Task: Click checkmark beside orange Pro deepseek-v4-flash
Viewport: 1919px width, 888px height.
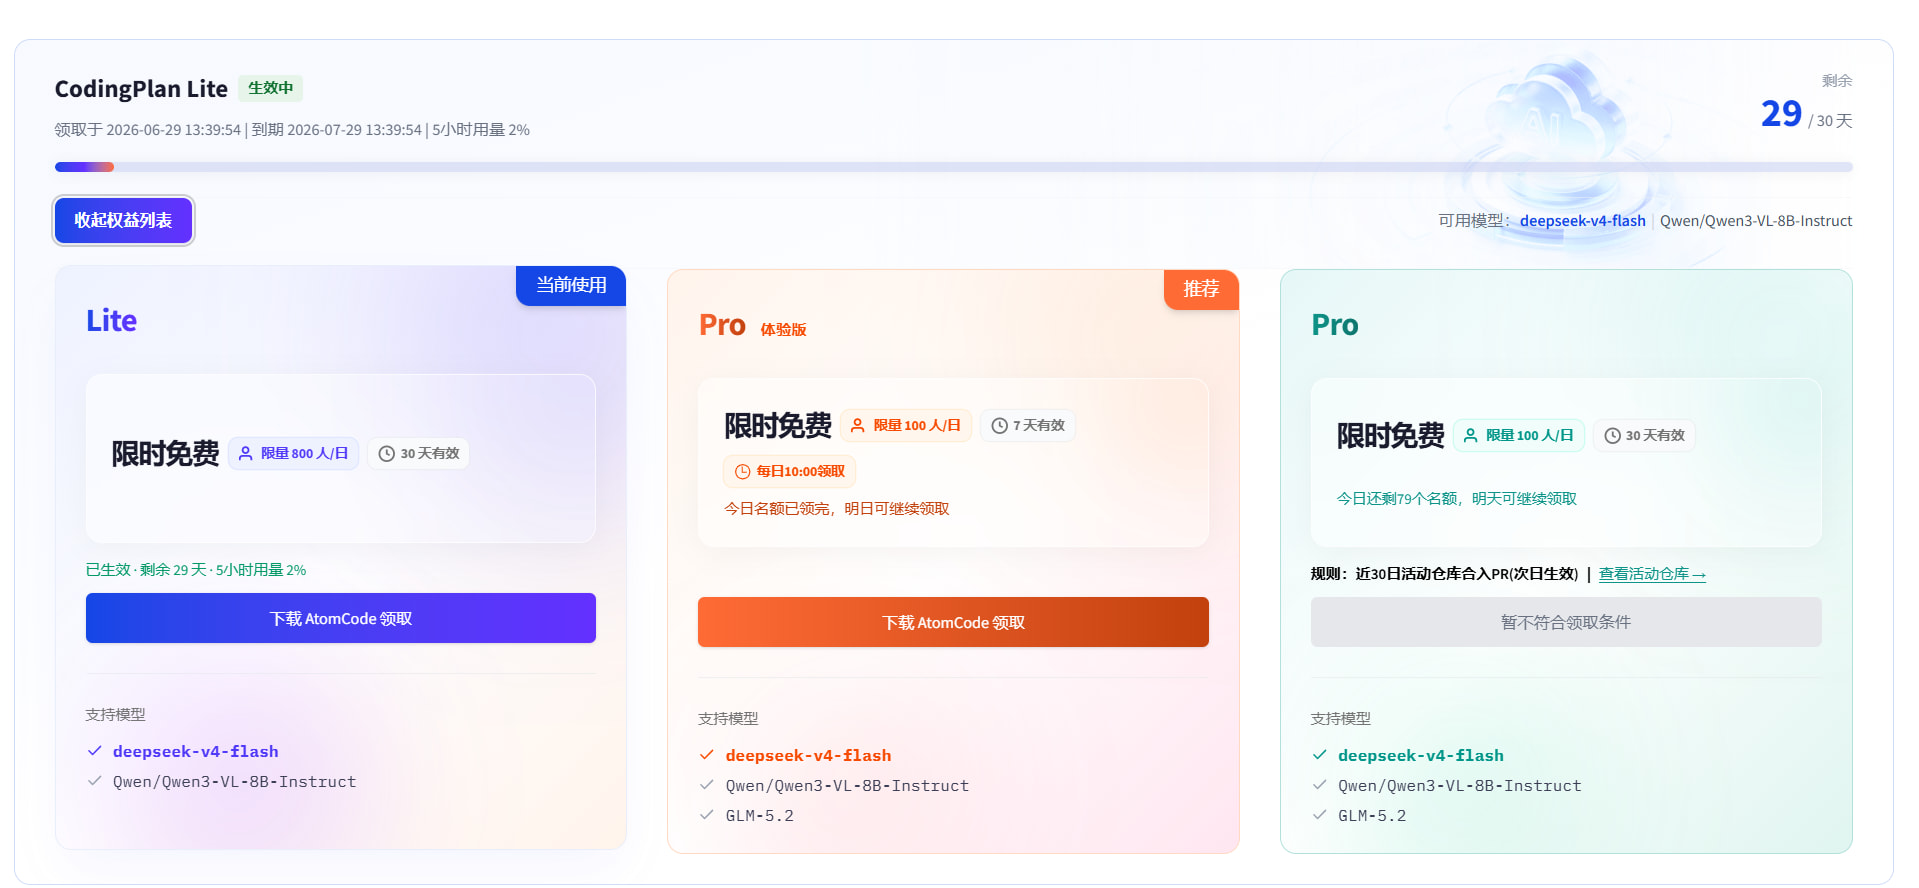Action: (x=707, y=755)
